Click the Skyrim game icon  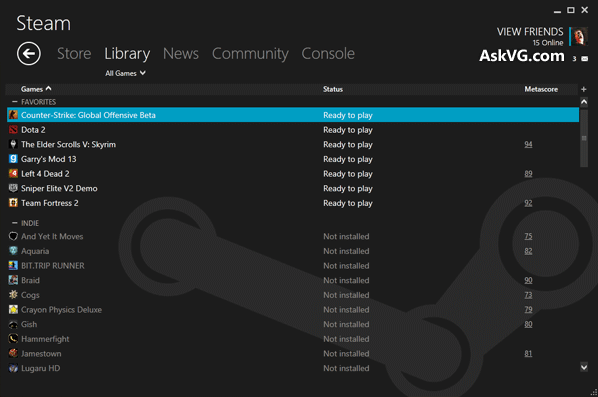coord(13,144)
